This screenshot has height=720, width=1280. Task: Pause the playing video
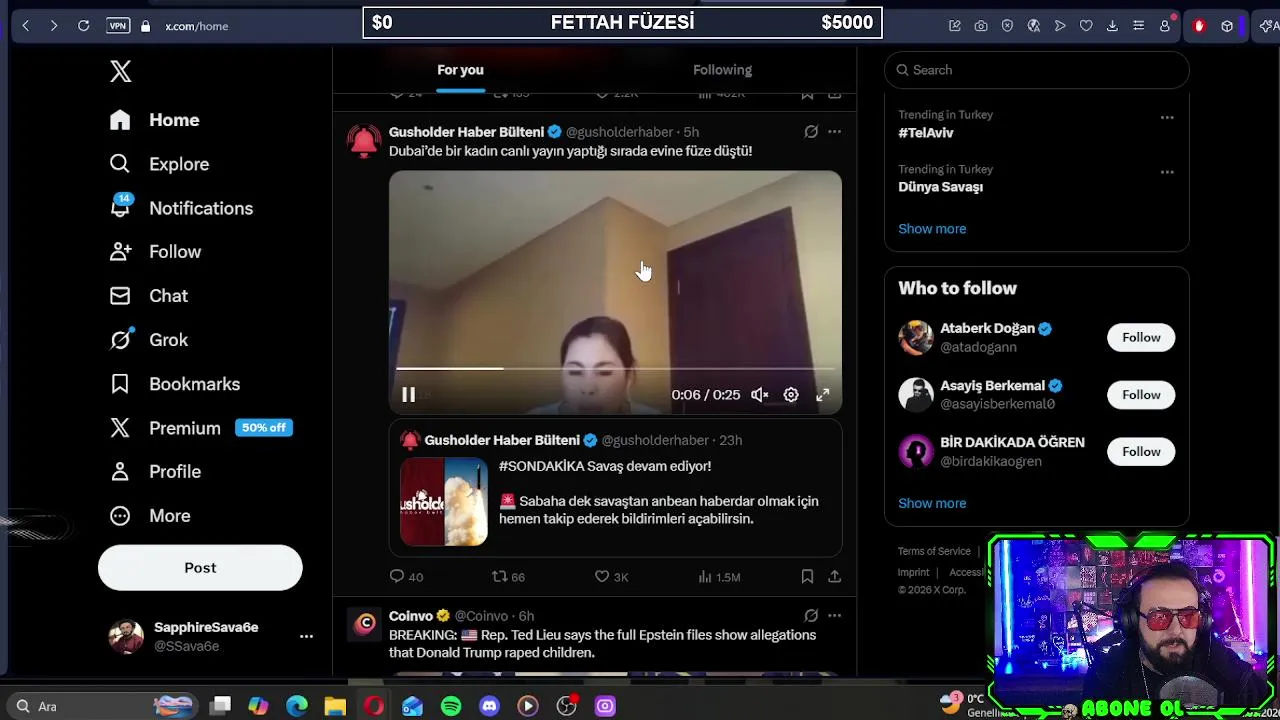(x=408, y=395)
